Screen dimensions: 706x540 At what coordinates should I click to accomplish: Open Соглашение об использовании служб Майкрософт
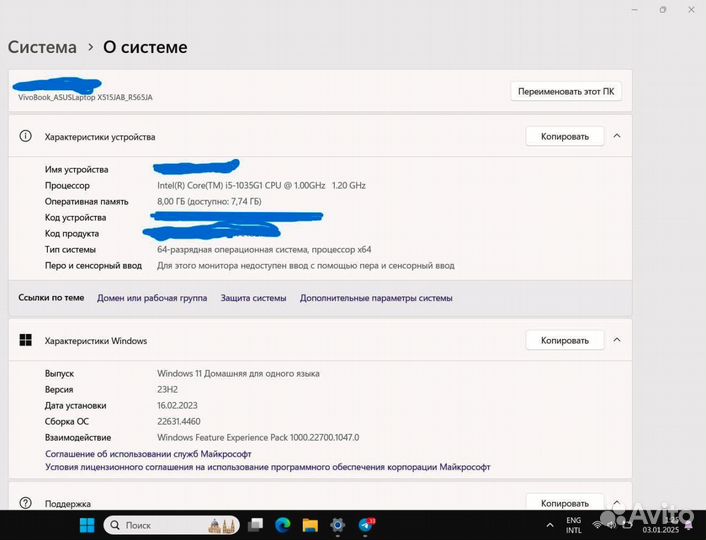coord(148,454)
